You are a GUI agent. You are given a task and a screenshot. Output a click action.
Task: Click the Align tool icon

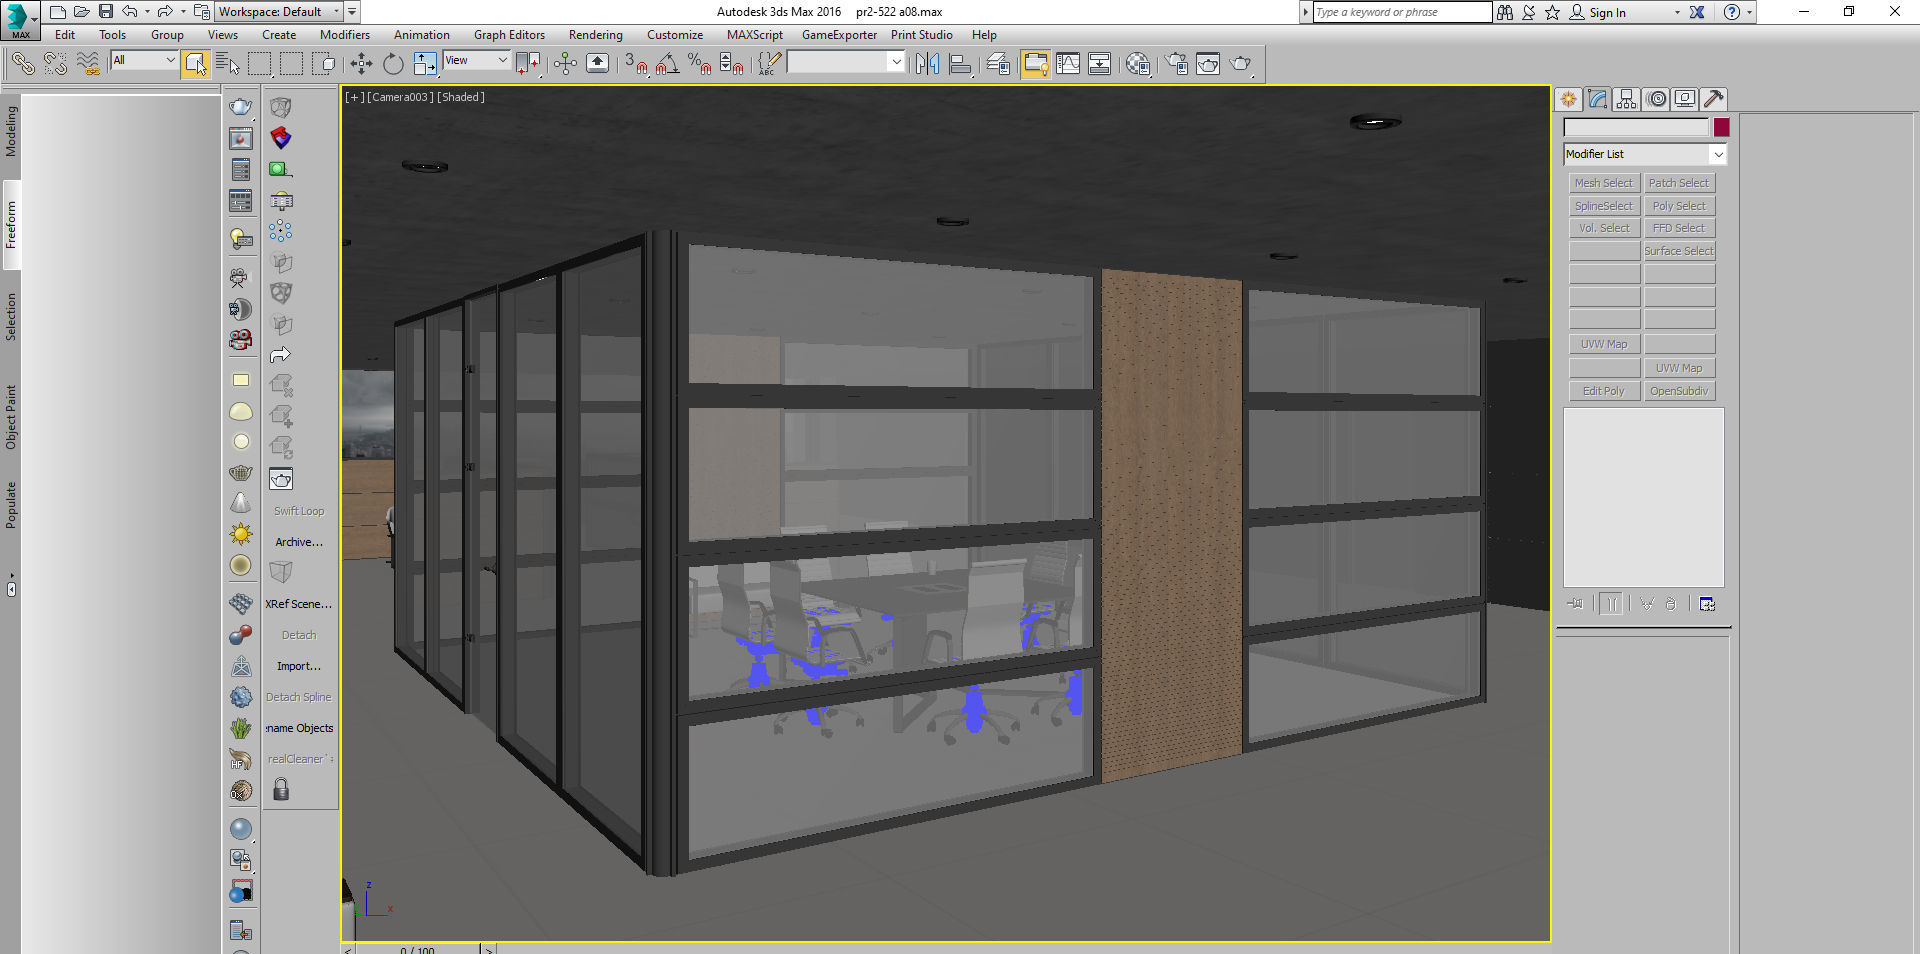[960, 64]
